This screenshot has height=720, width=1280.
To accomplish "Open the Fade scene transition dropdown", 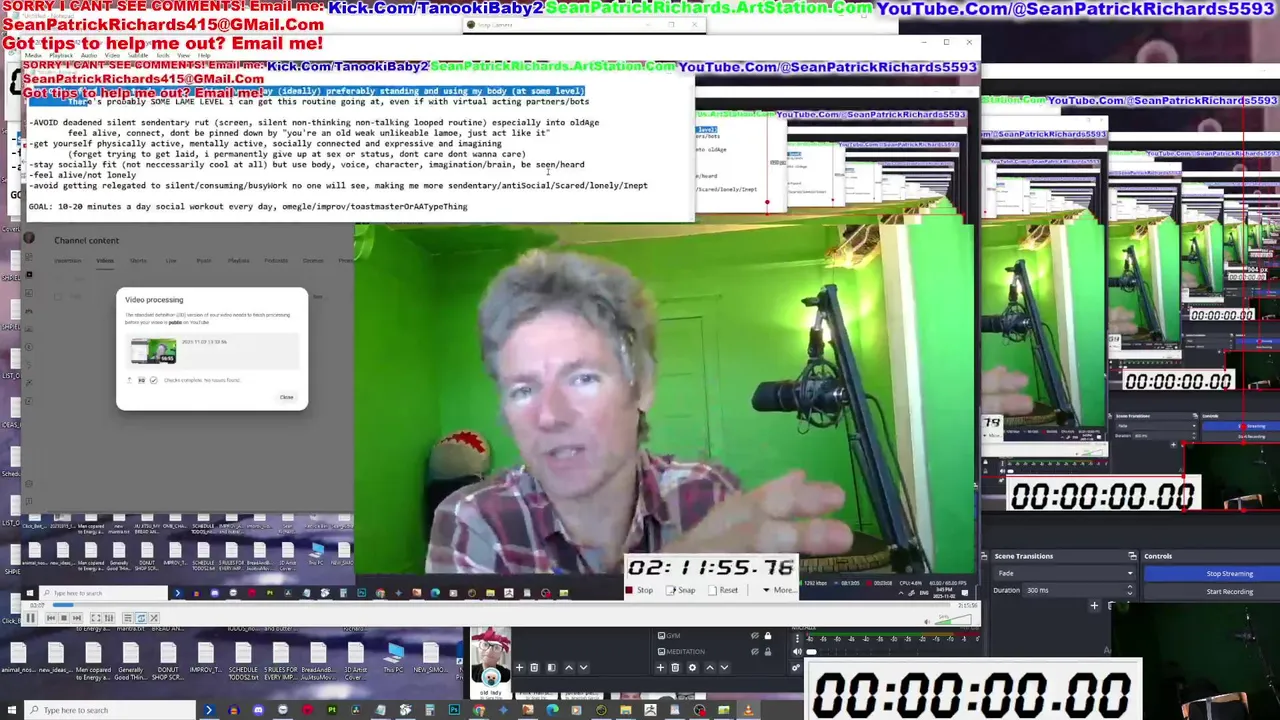I will click(1064, 573).
